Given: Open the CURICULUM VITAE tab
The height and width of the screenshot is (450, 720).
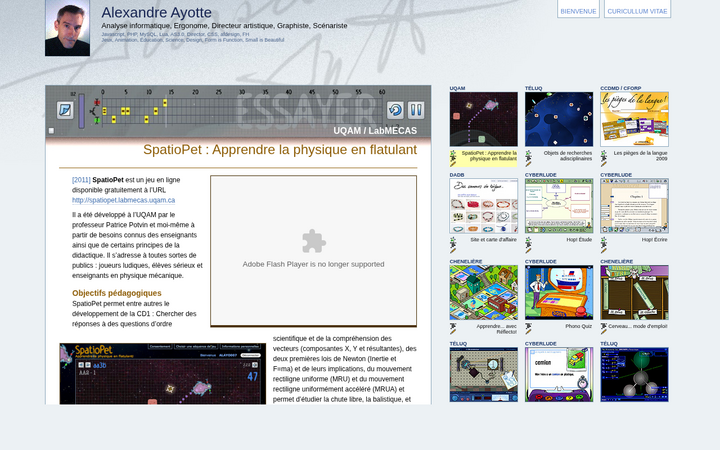Looking at the screenshot, I should tap(637, 9).
